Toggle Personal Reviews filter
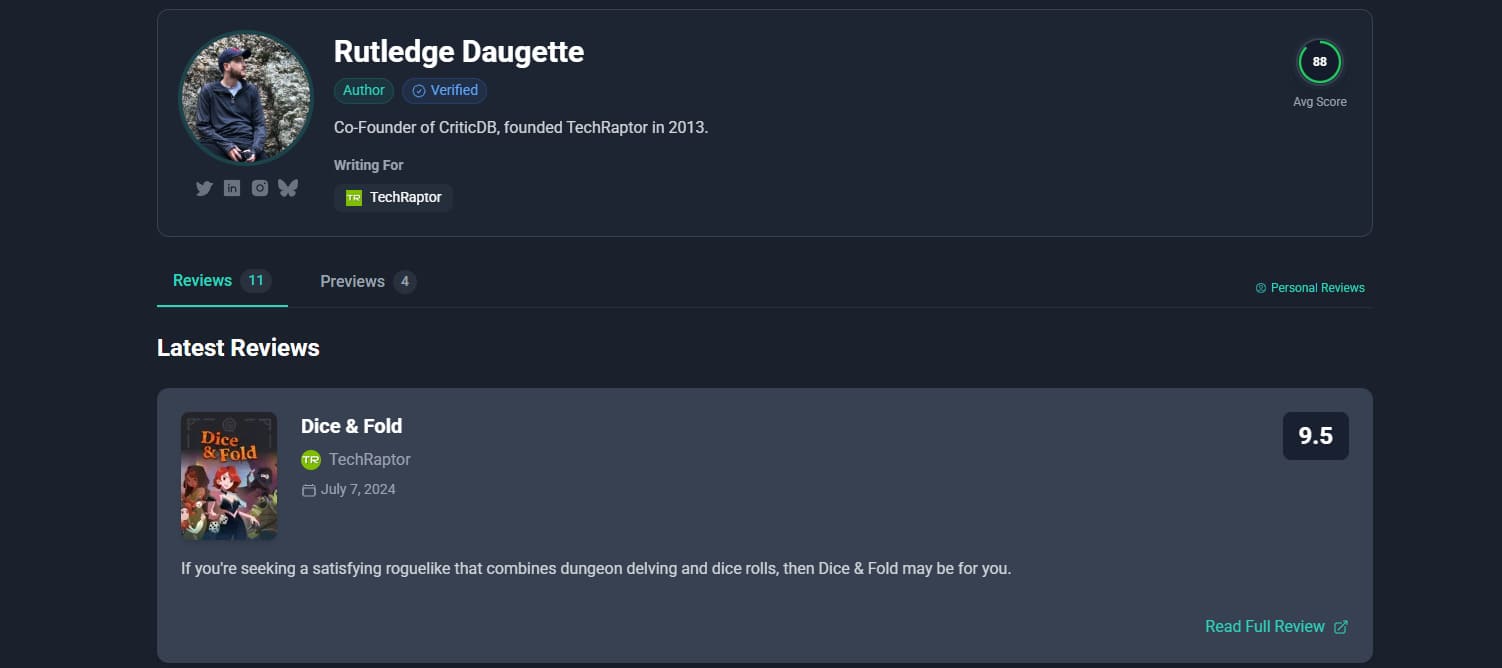This screenshot has height=668, width=1502. coord(1310,288)
